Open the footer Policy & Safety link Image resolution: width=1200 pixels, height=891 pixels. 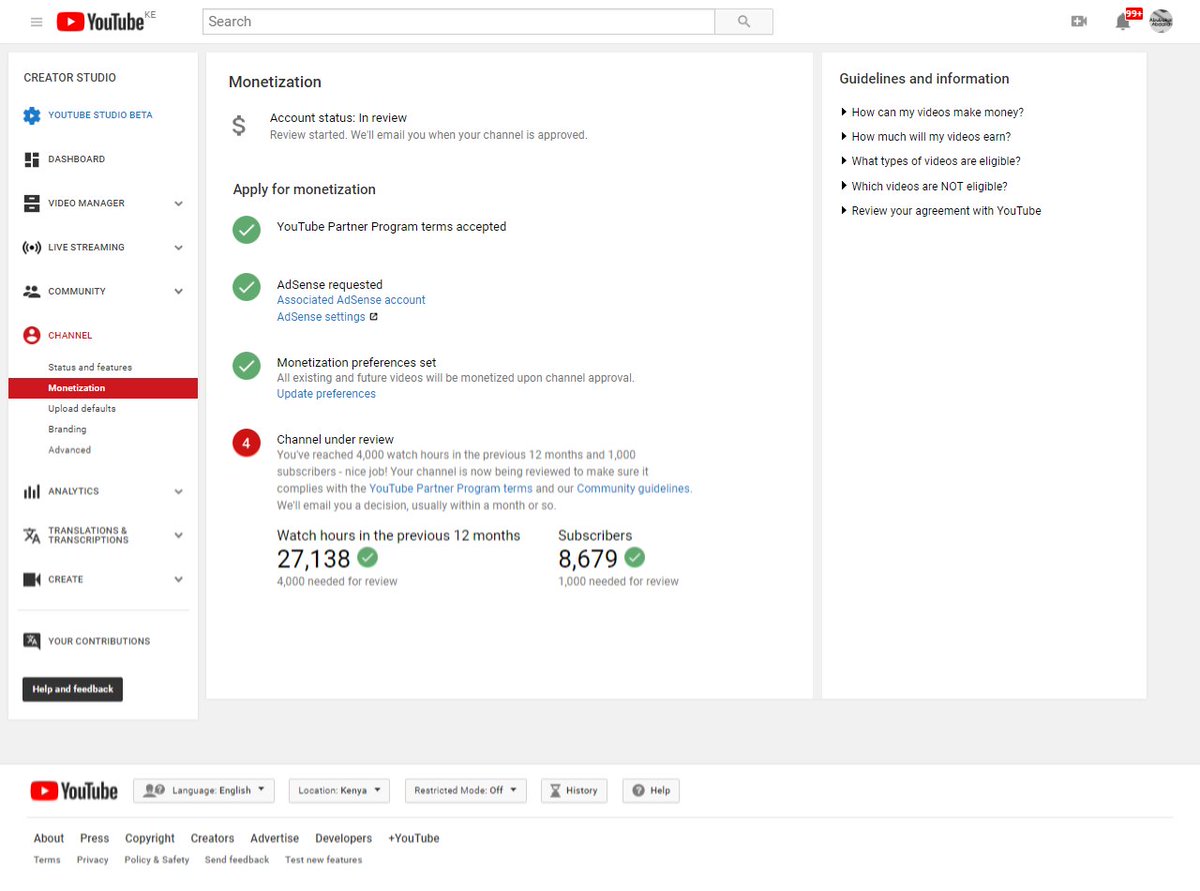click(157, 860)
